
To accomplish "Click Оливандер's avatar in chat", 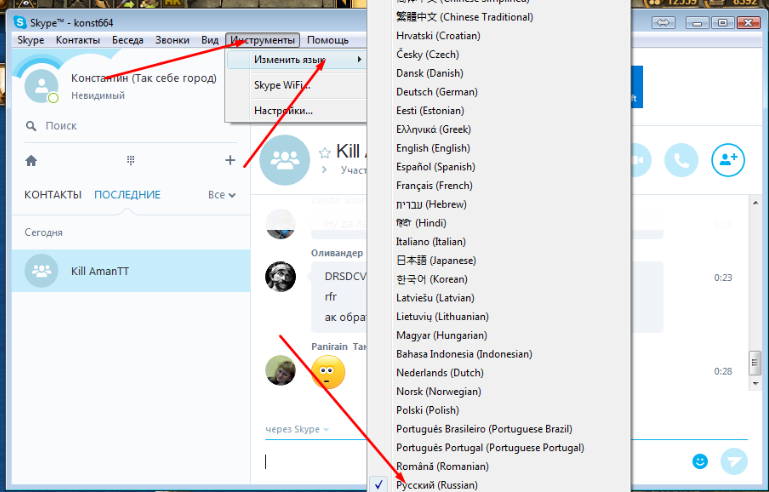I will (x=281, y=276).
